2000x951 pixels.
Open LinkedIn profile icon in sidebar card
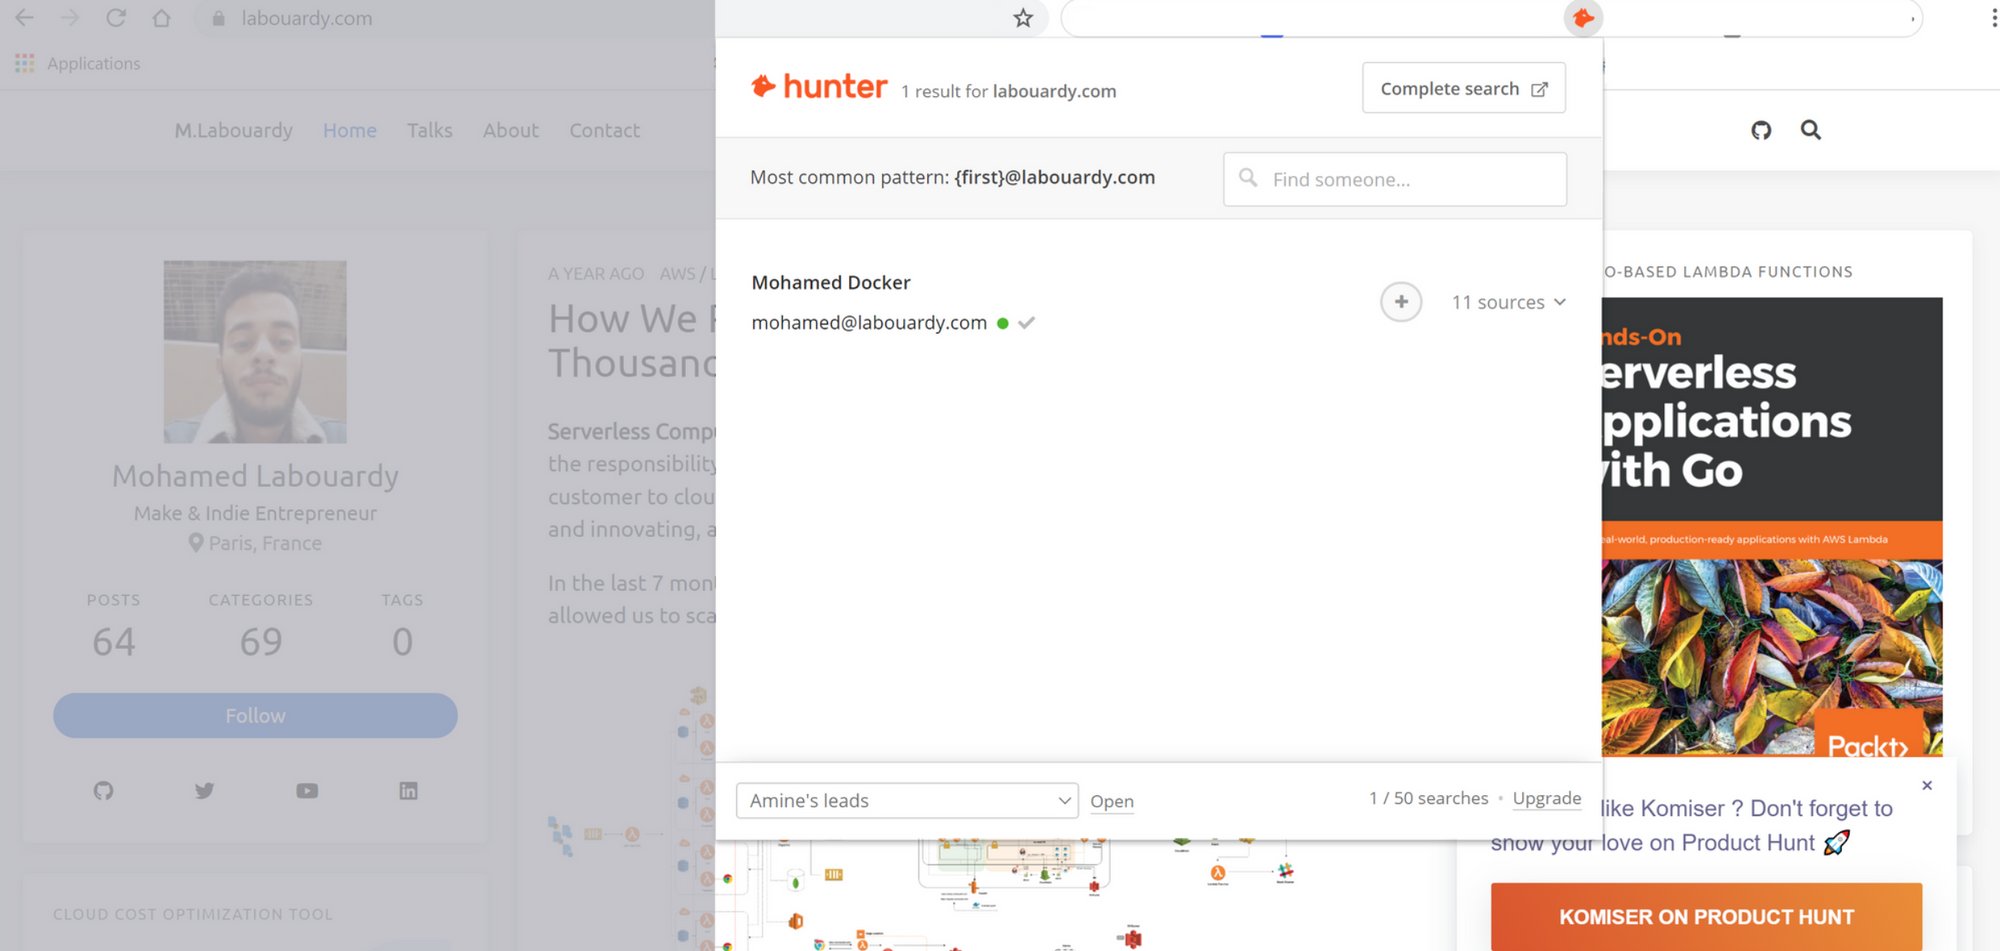(x=408, y=791)
